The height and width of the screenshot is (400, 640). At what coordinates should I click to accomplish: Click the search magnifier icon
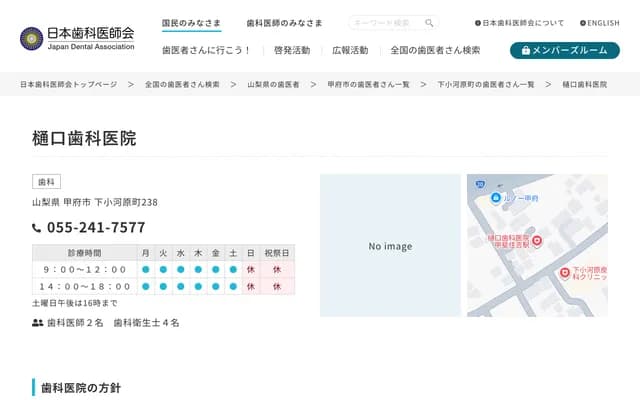(x=429, y=23)
